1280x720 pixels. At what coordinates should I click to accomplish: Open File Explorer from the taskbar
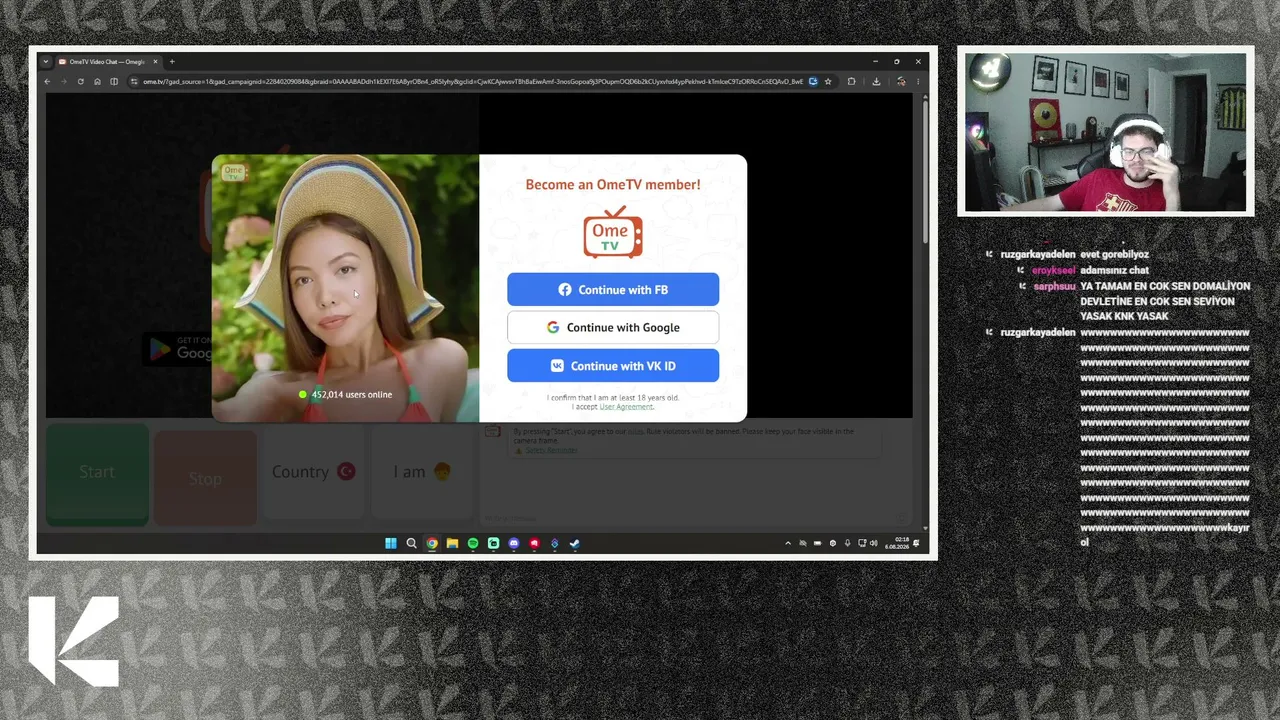point(452,544)
